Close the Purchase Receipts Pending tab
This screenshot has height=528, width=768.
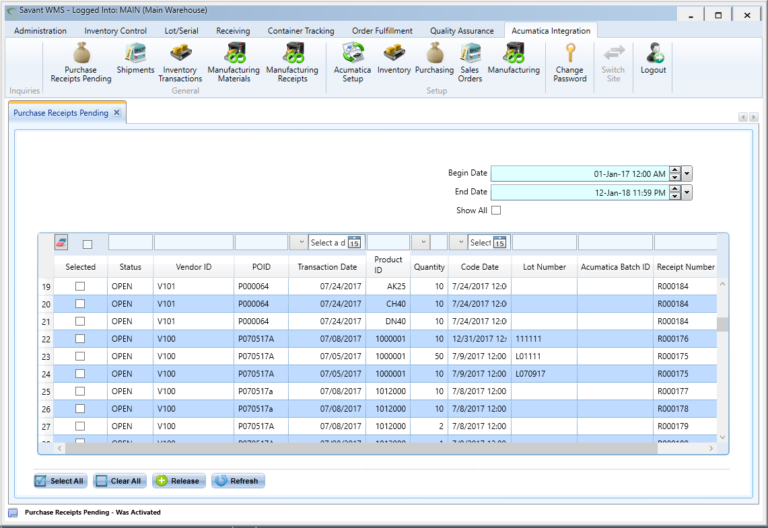pyautogui.click(x=117, y=113)
